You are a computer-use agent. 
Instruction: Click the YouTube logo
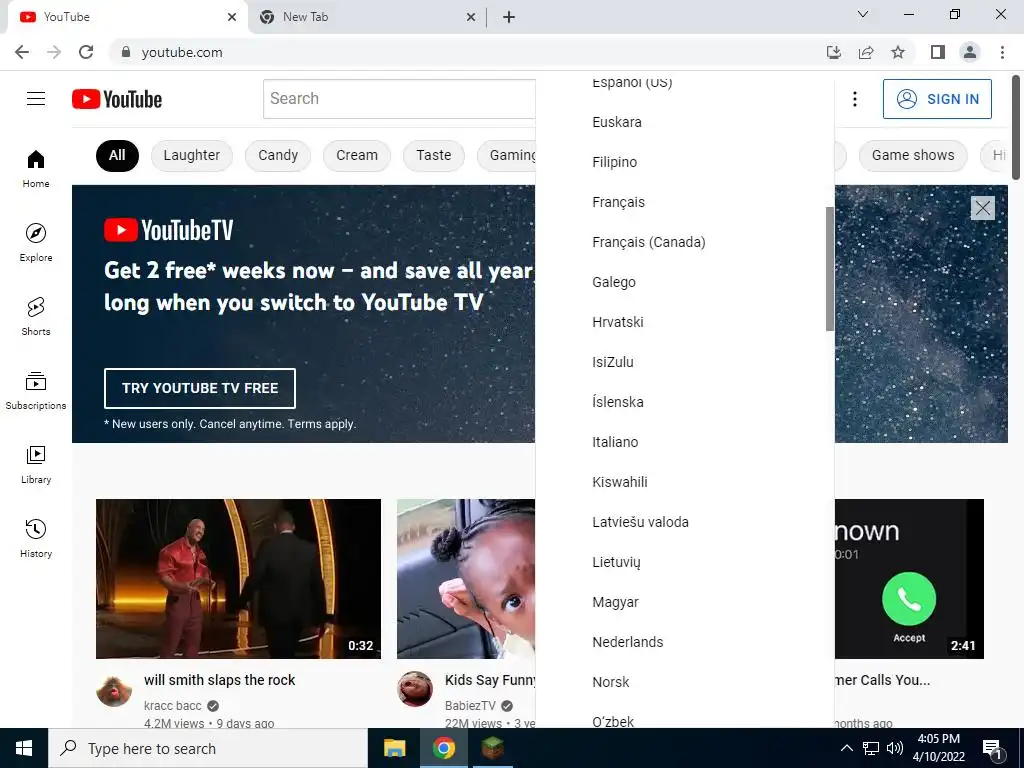[x=117, y=99]
